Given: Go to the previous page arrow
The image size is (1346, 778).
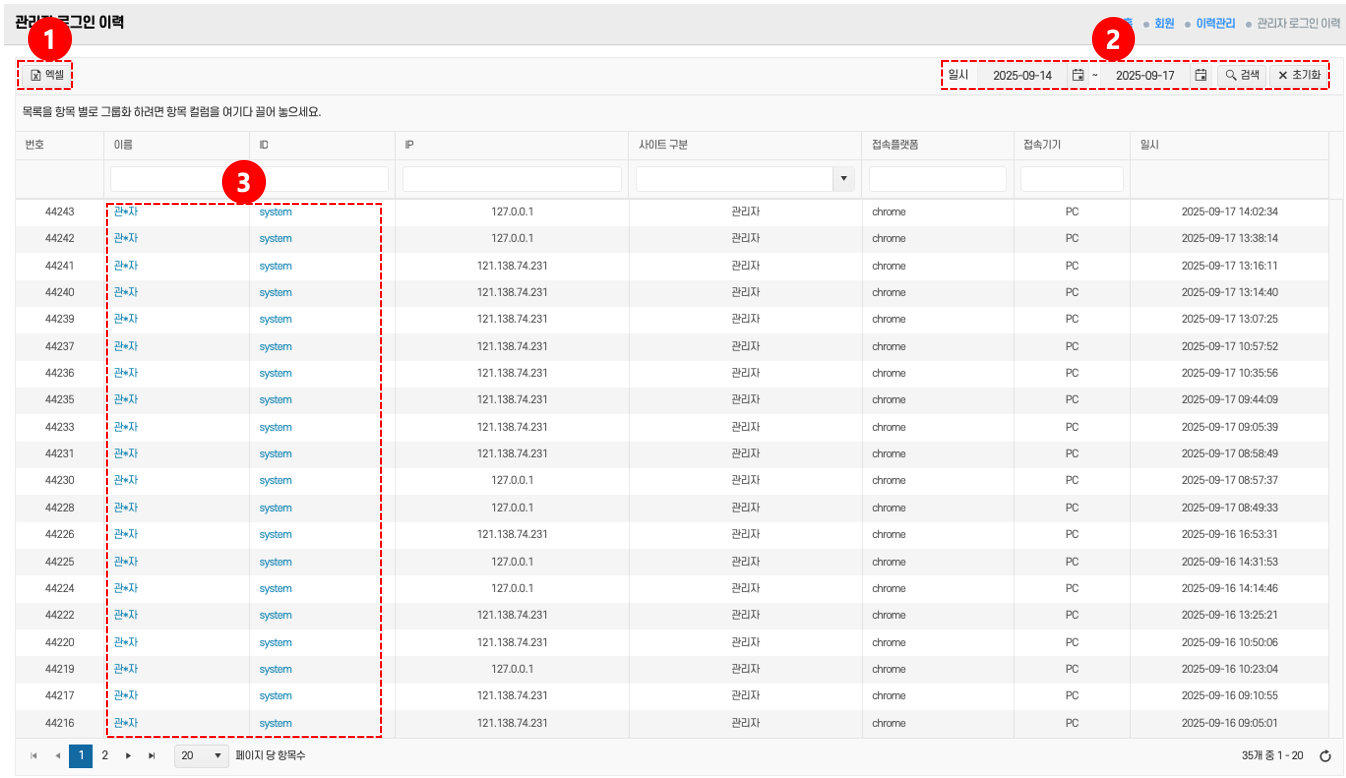Looking at the screenshot, I should click(x=57, y=756).
